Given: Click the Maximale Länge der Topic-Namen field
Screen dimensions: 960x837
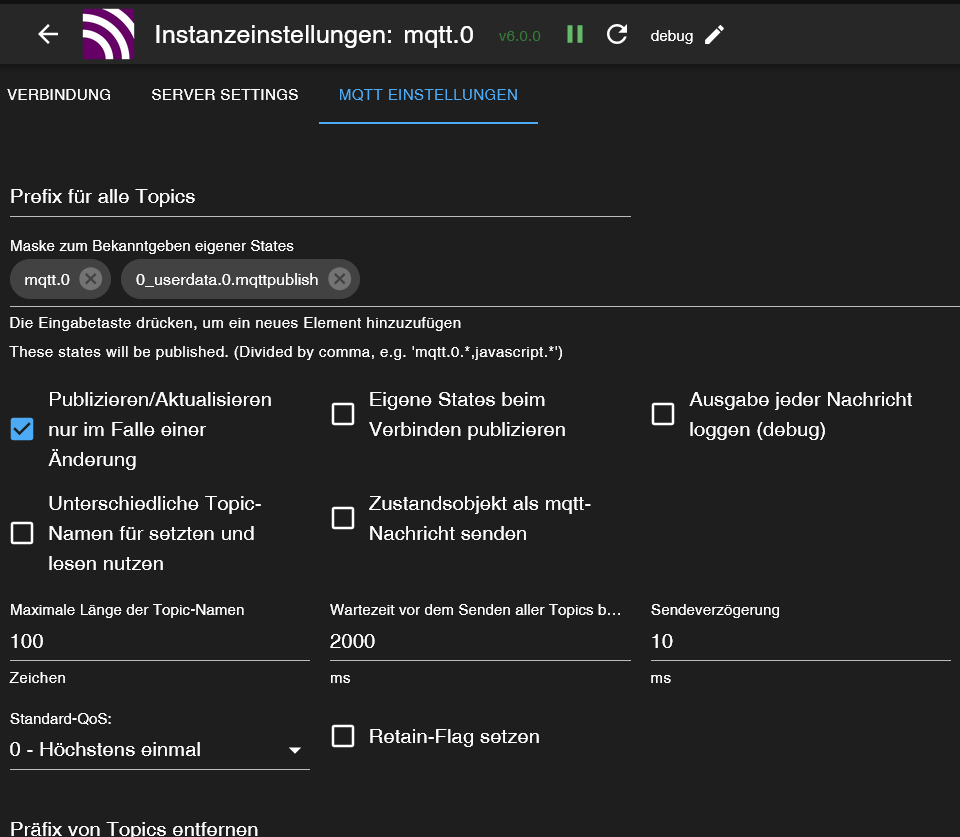Looking at the screenshot, I should click(x=160, y=642).
